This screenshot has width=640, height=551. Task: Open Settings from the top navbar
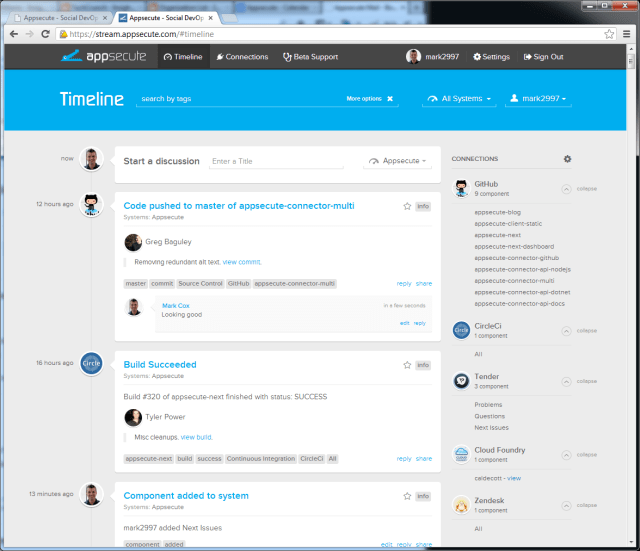click(x=491, y=57)
